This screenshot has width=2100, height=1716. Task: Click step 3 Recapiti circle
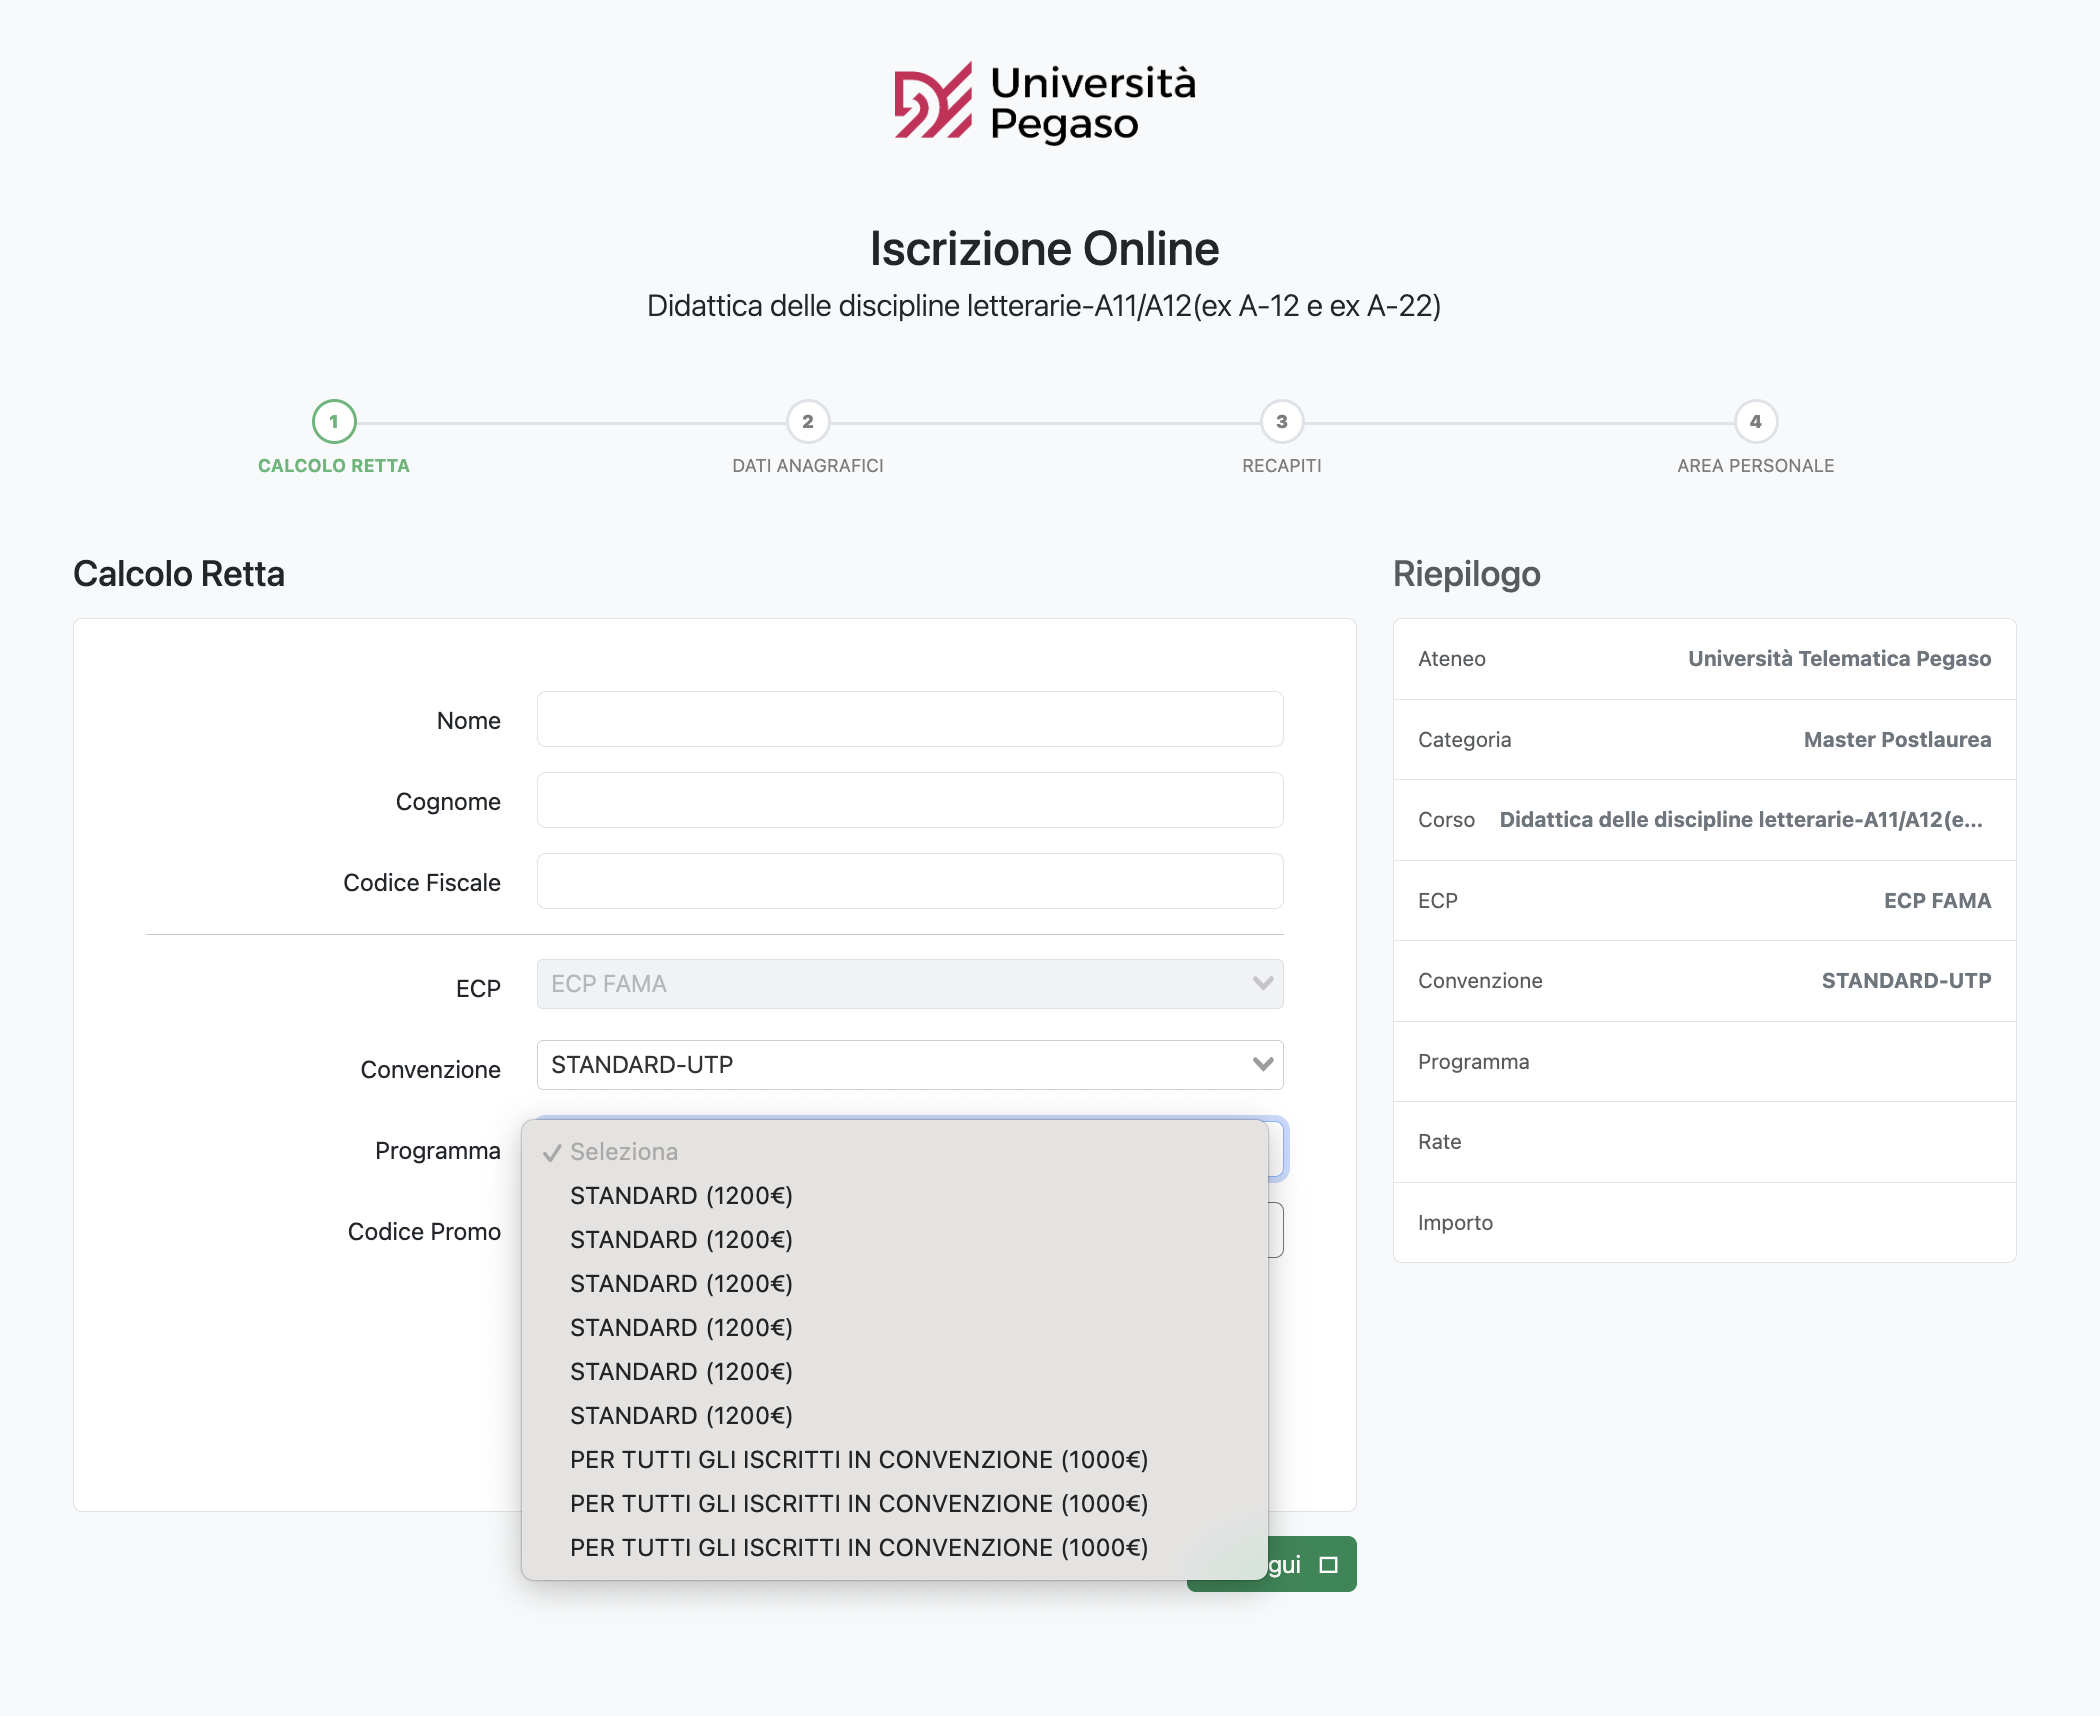(1281, 422)
